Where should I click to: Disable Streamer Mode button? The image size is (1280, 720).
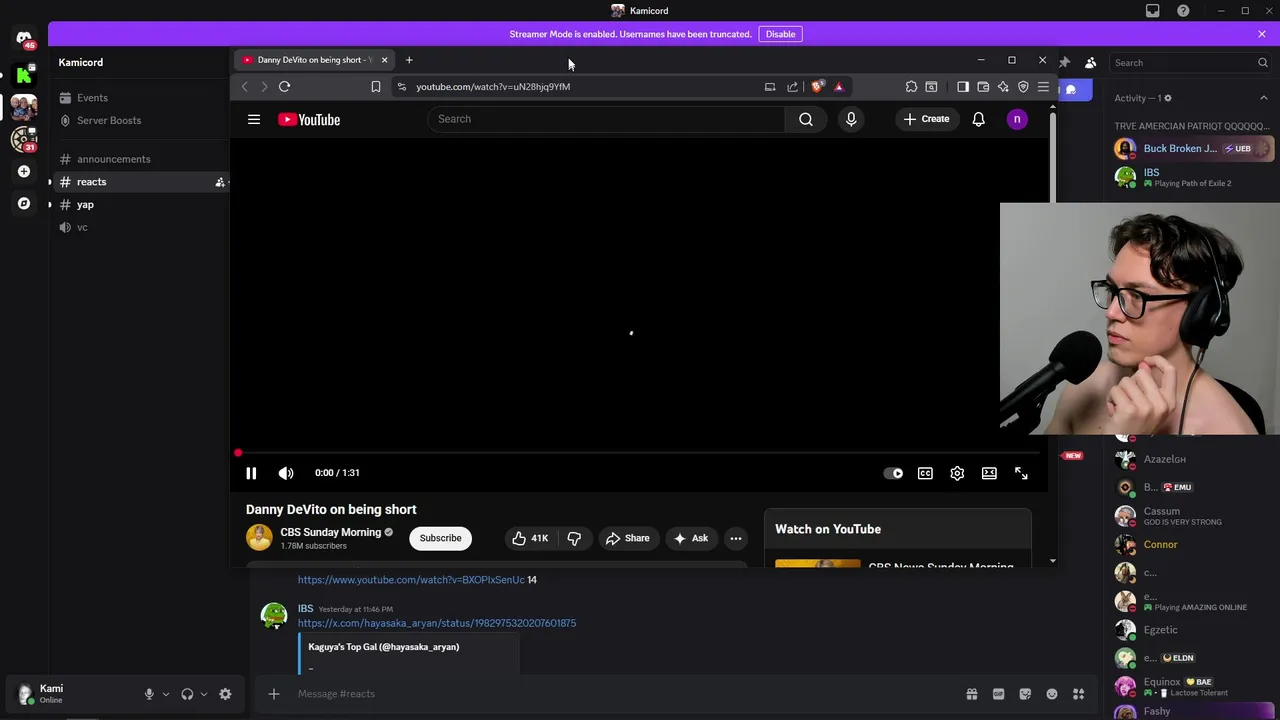pos(780,34)
